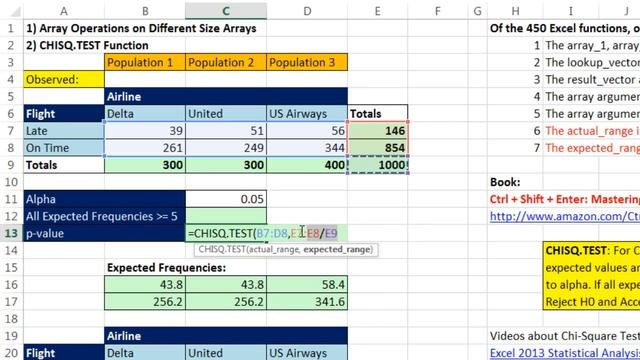The height and width of the screenshot is (360, 640).
Task: Click US Airways late value 56
Action: [307, 131]
